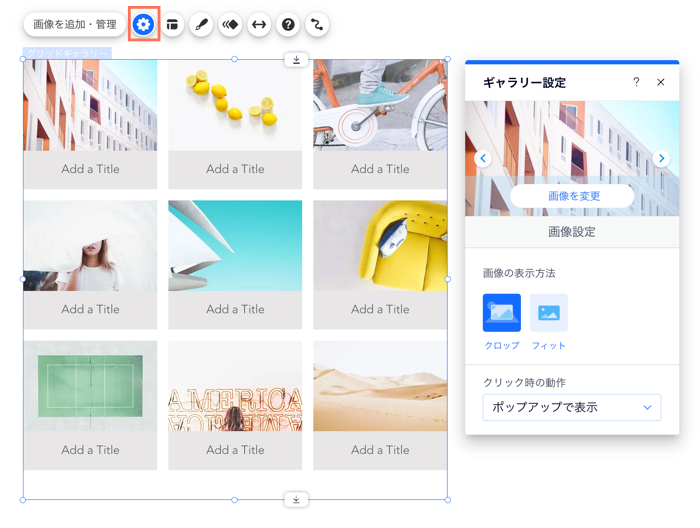Click the 画像設定 heading in panel

coord(572,232)
